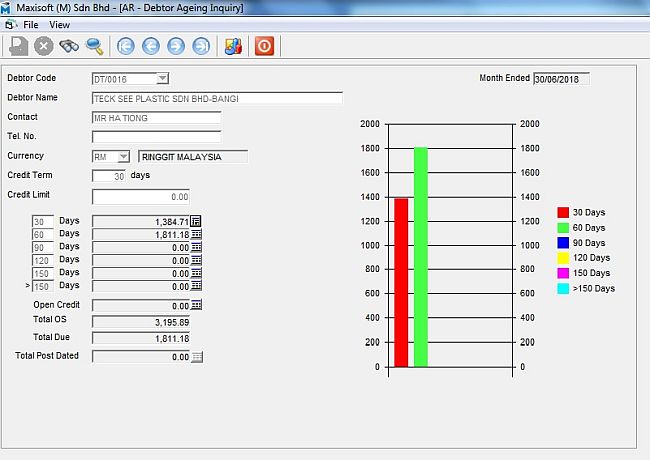The width and height of the screenshot is (650, 460).
Task: Jump to the last record
Action: (x=201, y=45)
